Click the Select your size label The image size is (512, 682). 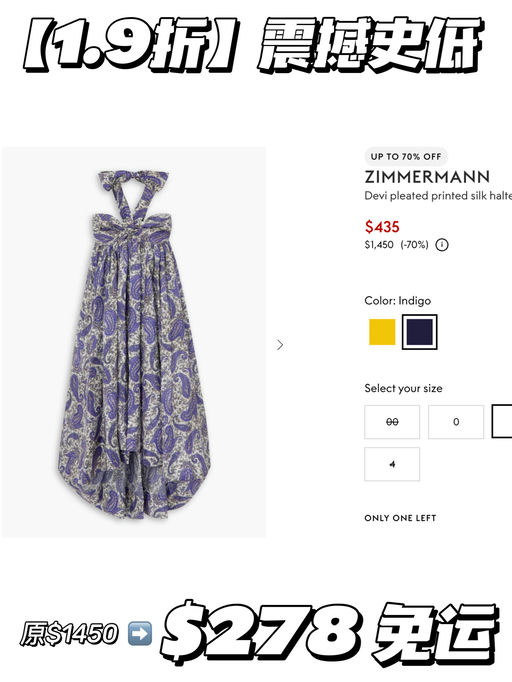(403, 388)
